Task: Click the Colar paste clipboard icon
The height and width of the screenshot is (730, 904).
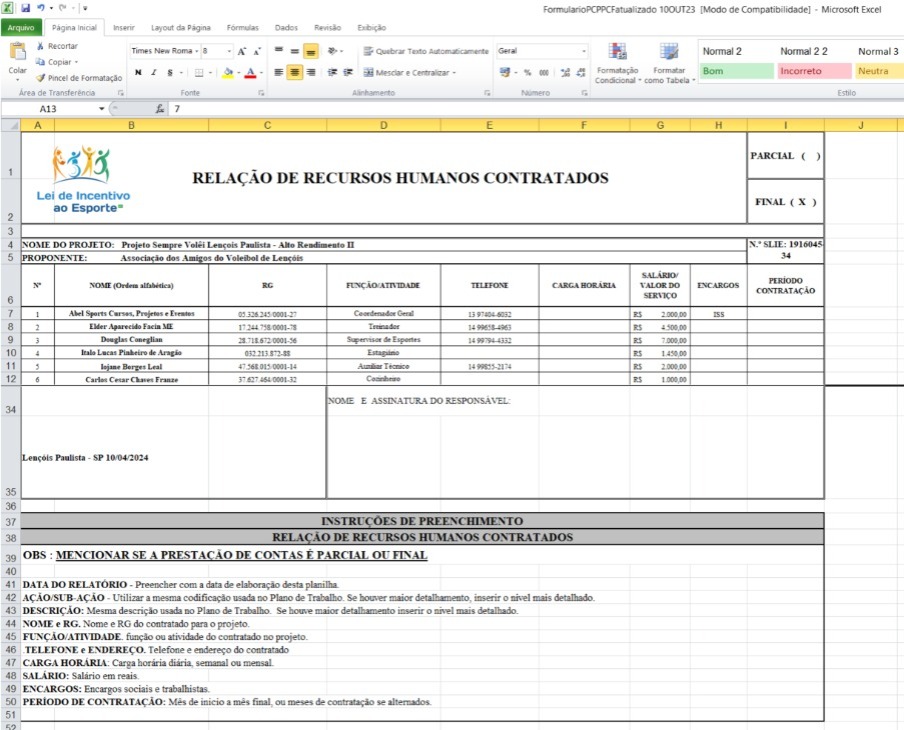Action: click(x=18, y=52)
